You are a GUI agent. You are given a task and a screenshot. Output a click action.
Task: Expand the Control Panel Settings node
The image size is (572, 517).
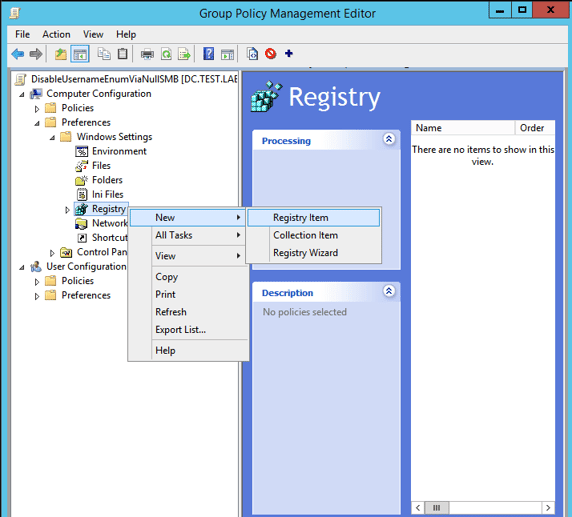tap(52, 253)
